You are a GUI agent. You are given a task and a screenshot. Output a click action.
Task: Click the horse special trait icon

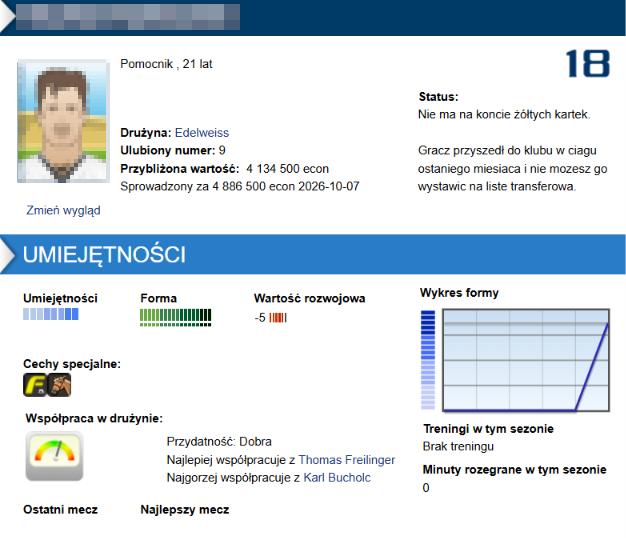coord(59,385)
